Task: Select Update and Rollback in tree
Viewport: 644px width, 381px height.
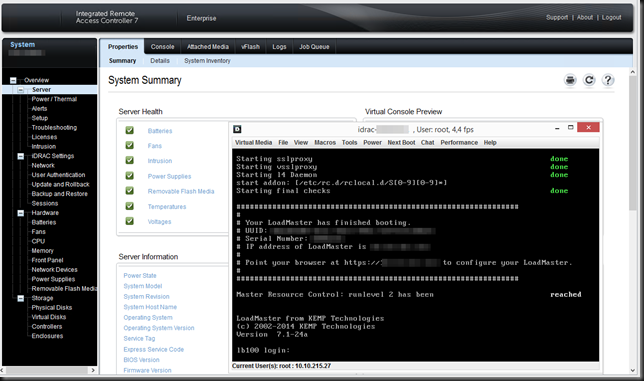Action: coord(60,184)
